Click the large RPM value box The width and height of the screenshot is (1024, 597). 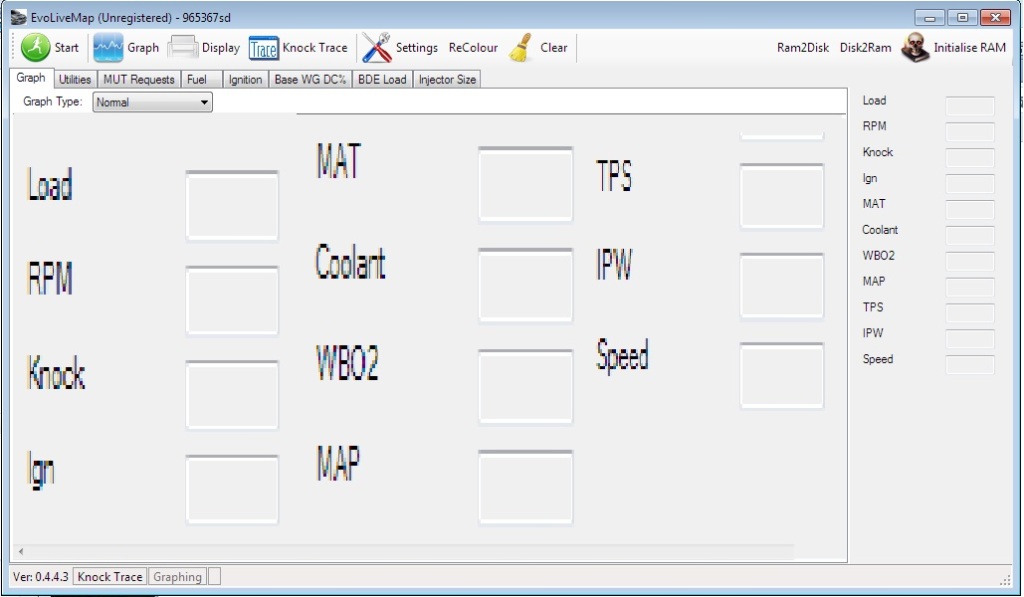(x=232, y=300)
